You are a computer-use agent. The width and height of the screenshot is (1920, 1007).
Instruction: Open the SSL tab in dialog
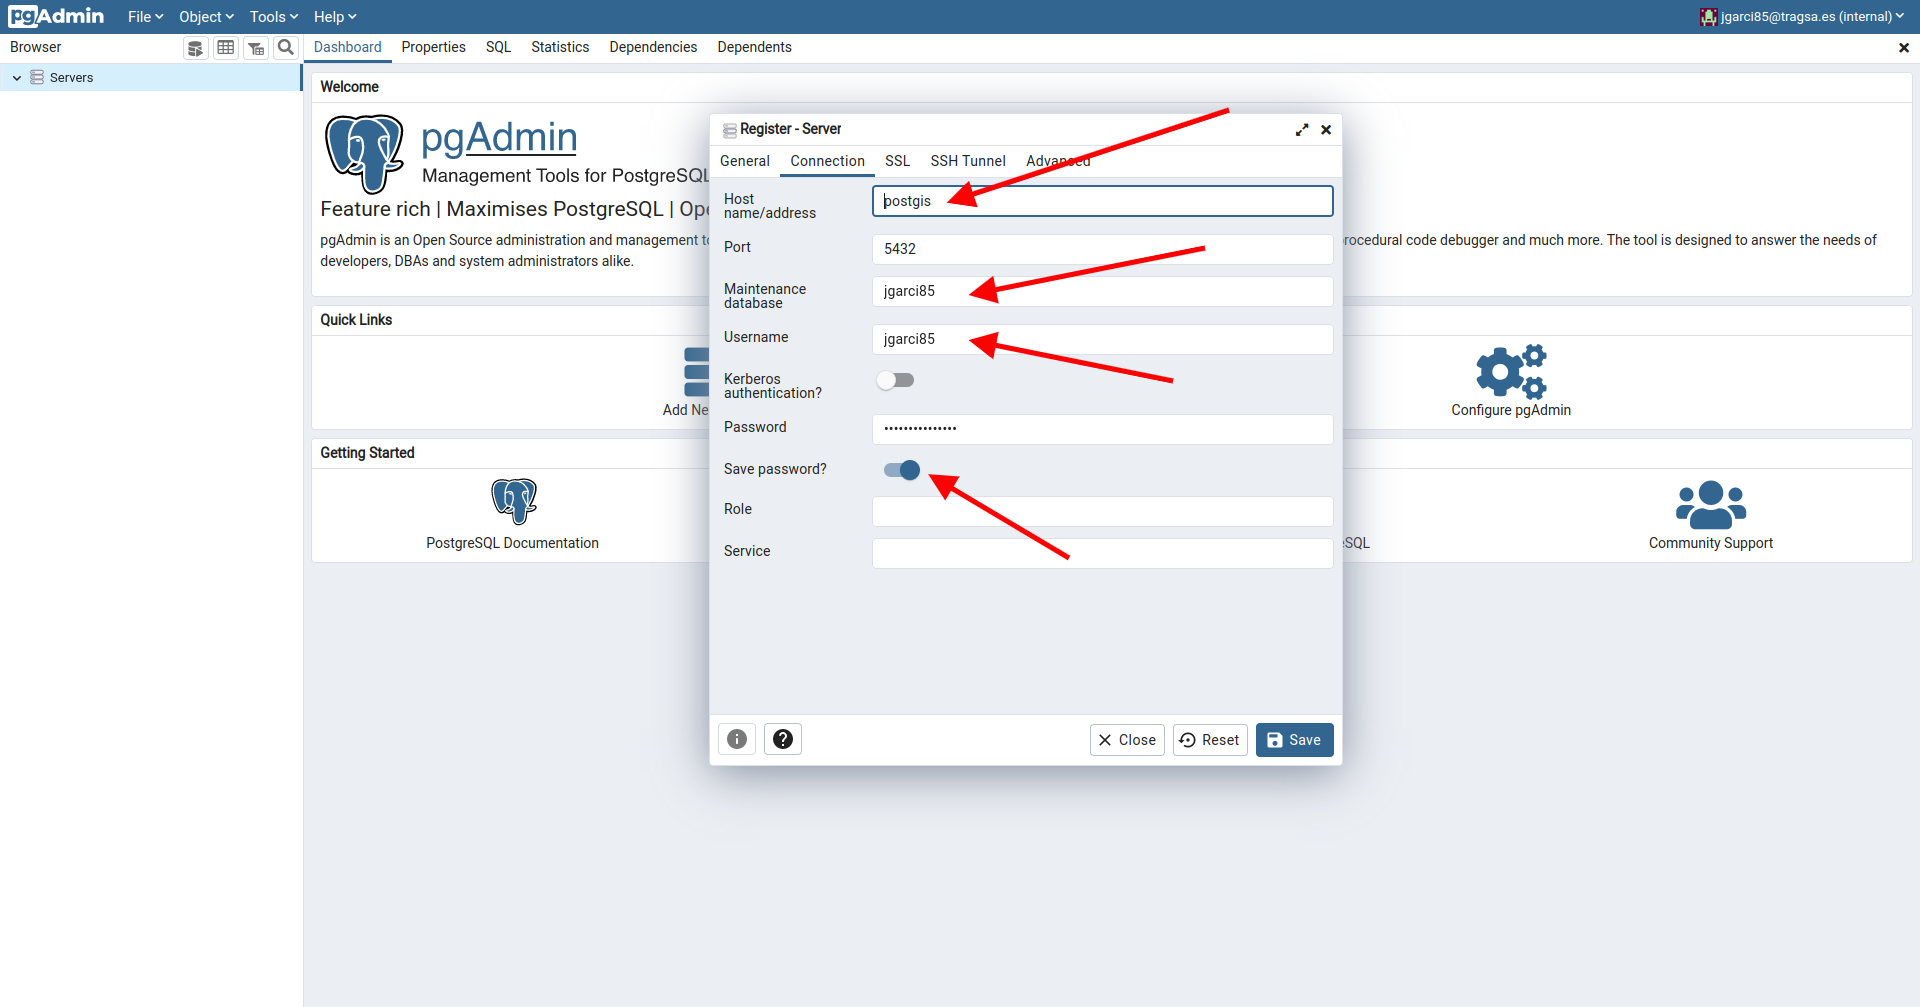pyautogui.click(x=897, y=161)
